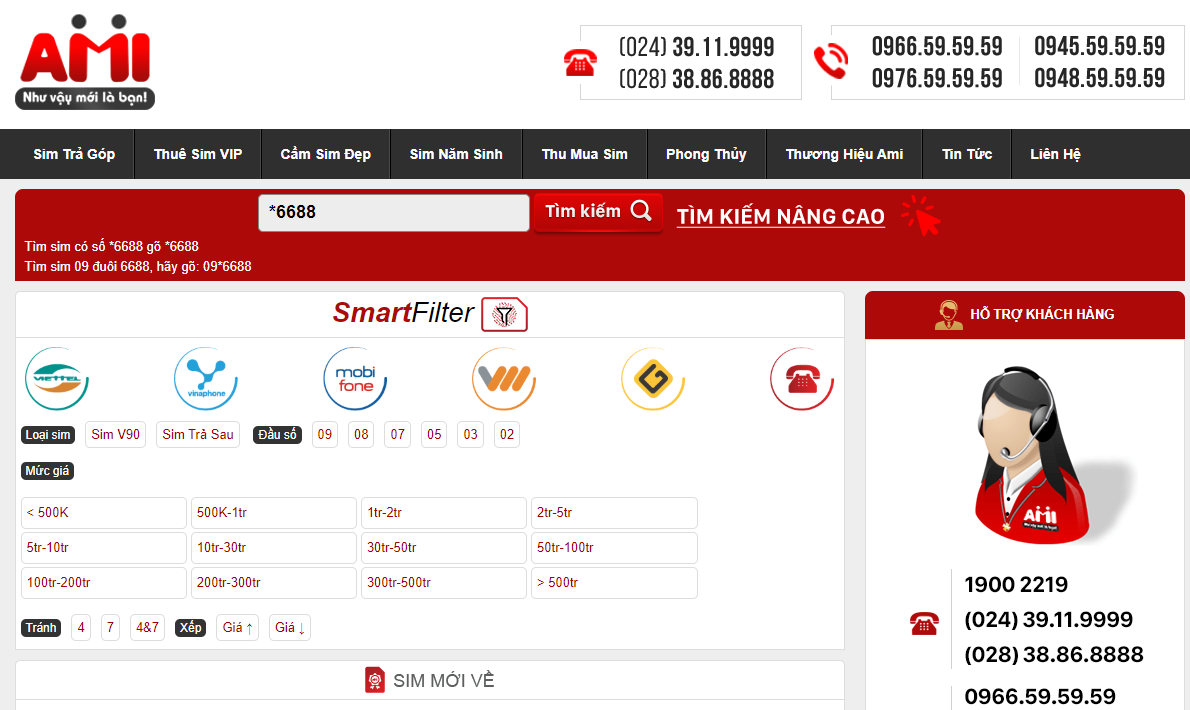The height and width of the screenshot is (710, 1190).
Task: Choose the 500K-1tr price range
Action: coord(273,513)
